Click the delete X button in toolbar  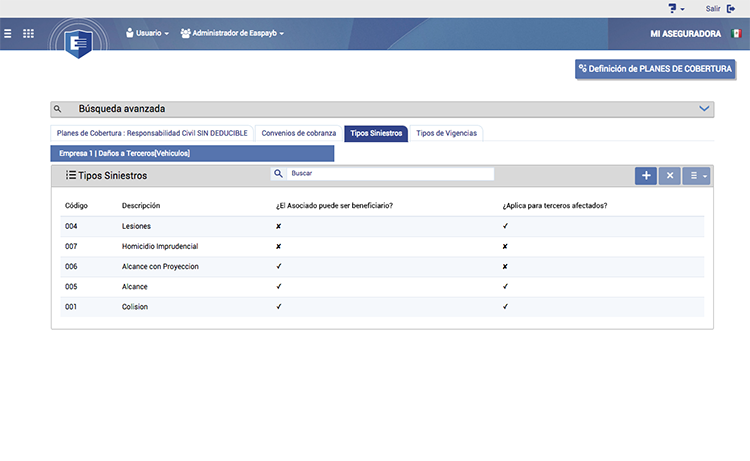pos(670,175)
